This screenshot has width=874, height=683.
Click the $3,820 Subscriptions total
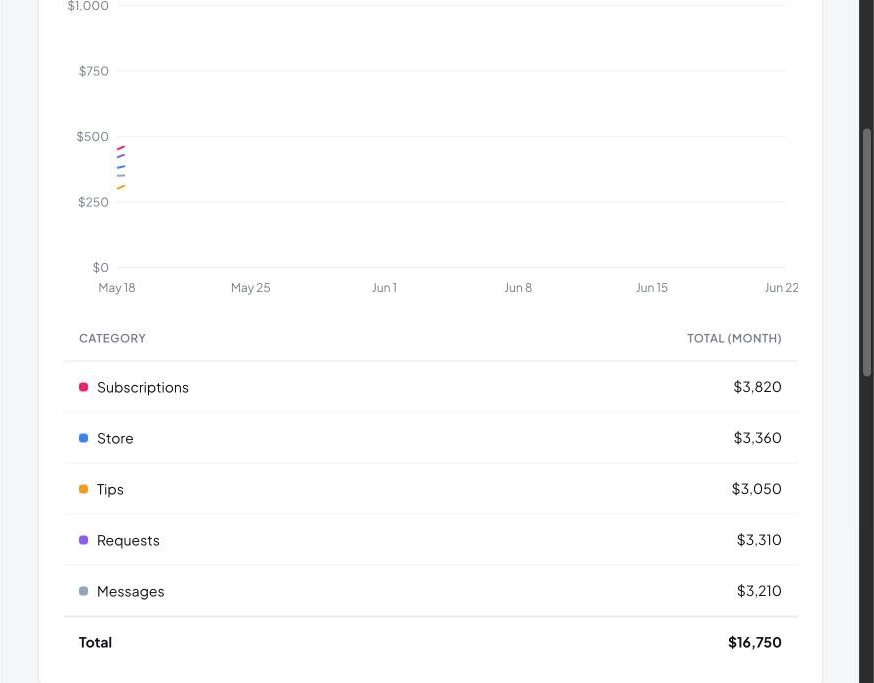point(757,387)
